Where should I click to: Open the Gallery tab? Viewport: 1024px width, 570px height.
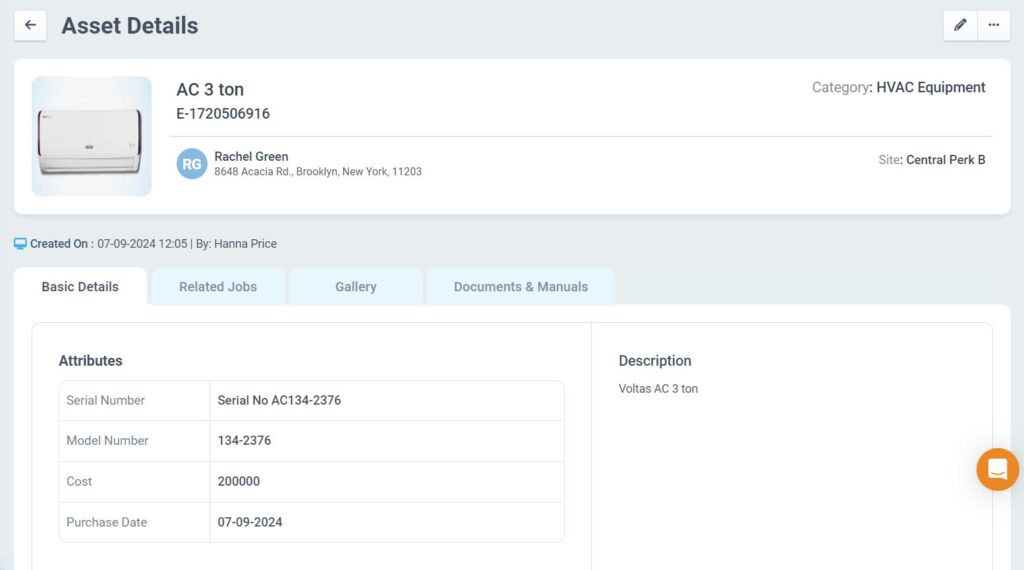355,287
